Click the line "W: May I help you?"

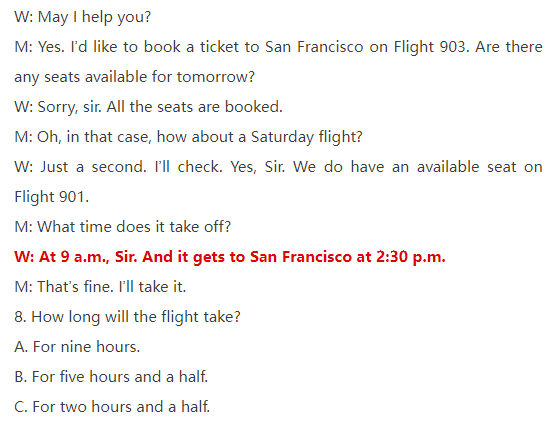click(83, 17)
